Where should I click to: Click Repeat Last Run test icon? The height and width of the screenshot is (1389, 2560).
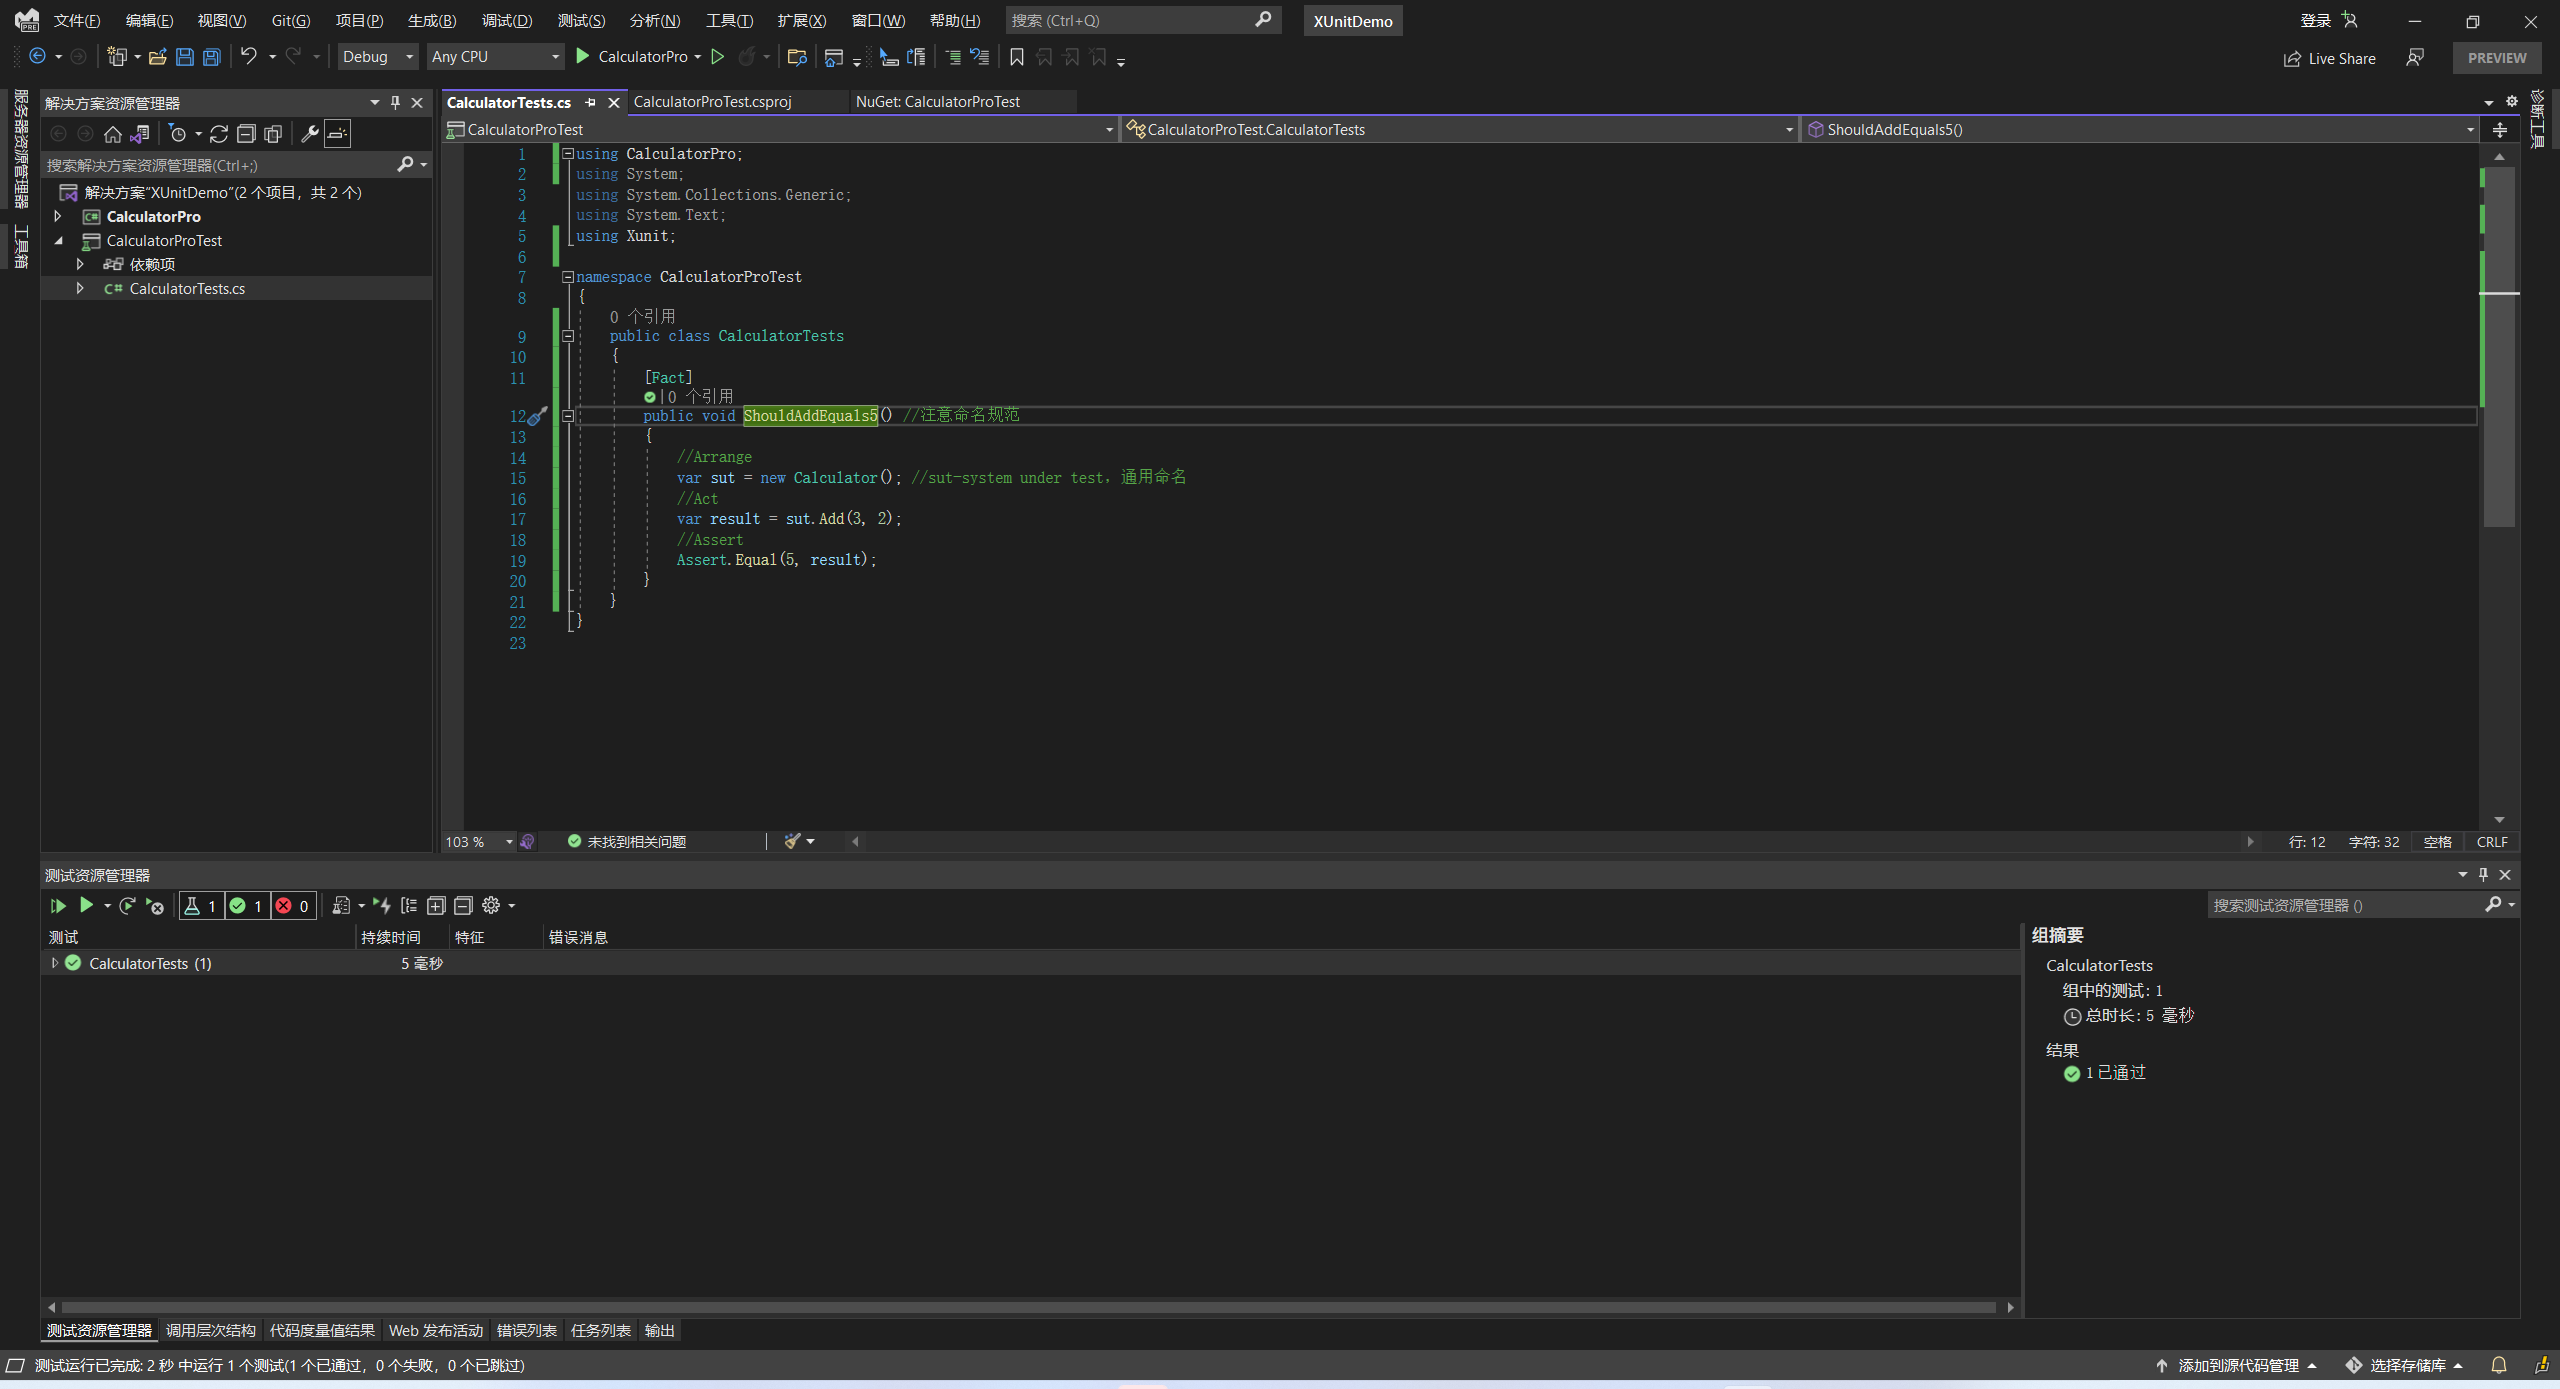click(127, 906)
